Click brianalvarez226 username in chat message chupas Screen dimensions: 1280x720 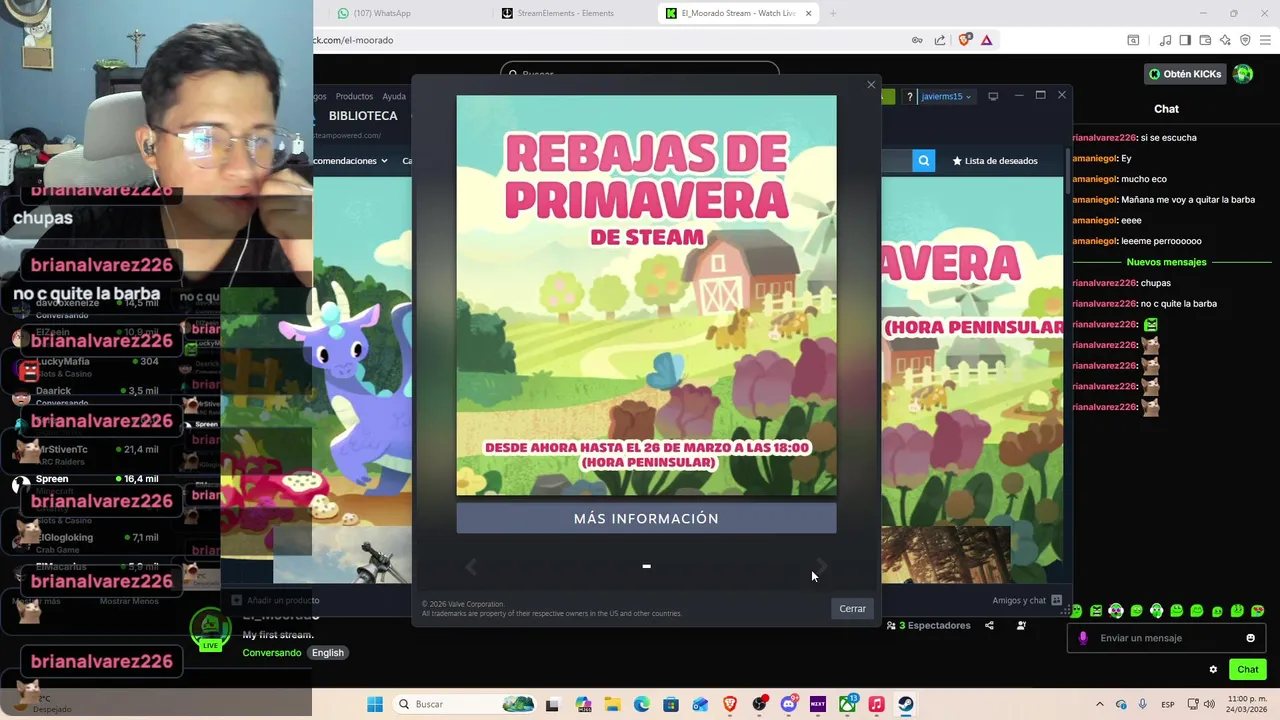[1104, 283]
